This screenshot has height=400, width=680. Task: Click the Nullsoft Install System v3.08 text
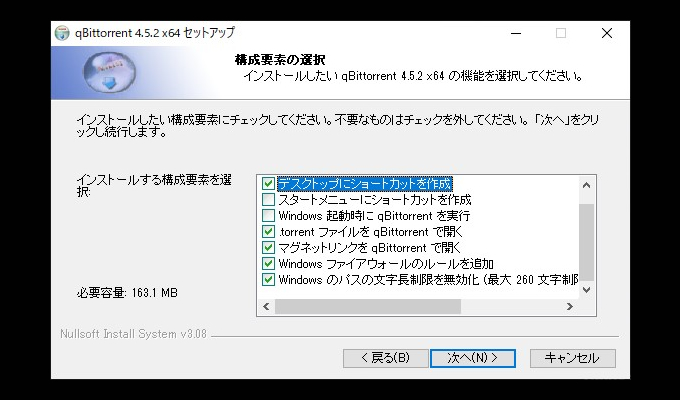pos(134,334)
